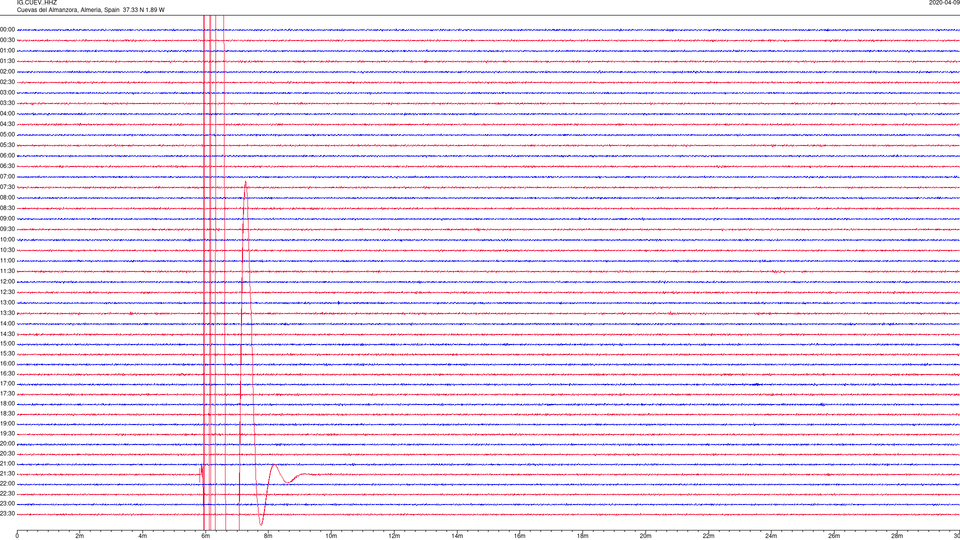Click the 8m tick on the minutes axis
Image resolution: width=960 pixels, height=540 pixels.
268,536
